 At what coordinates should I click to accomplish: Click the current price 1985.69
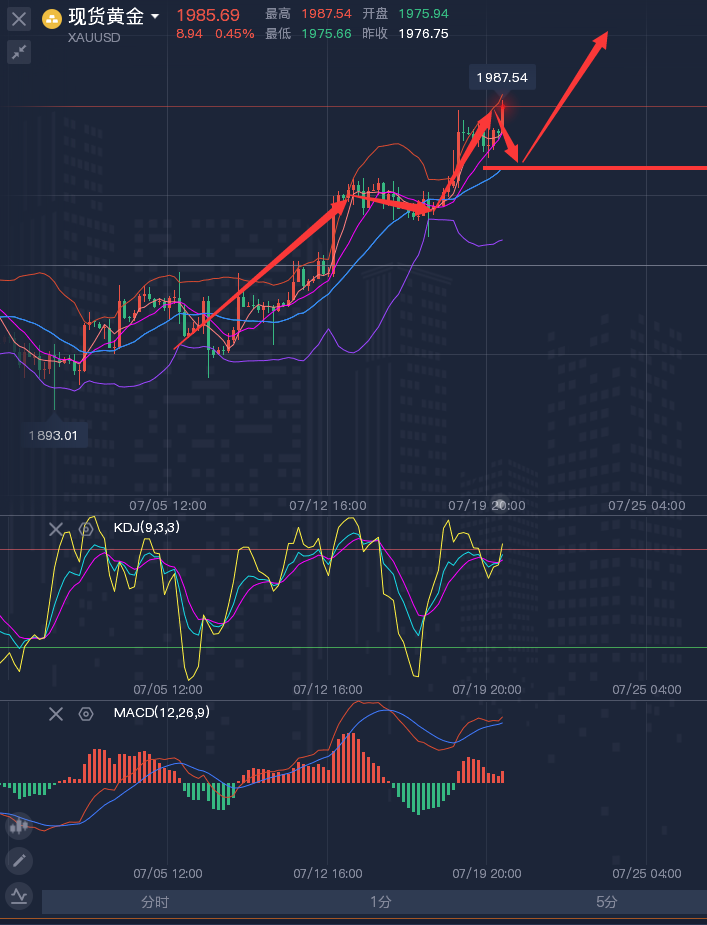208,15
